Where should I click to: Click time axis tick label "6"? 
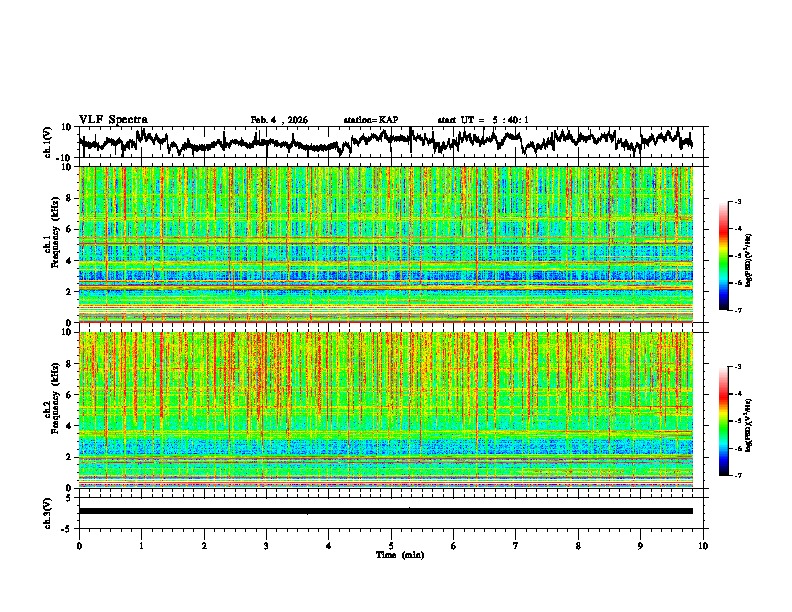tap(454, 546)
